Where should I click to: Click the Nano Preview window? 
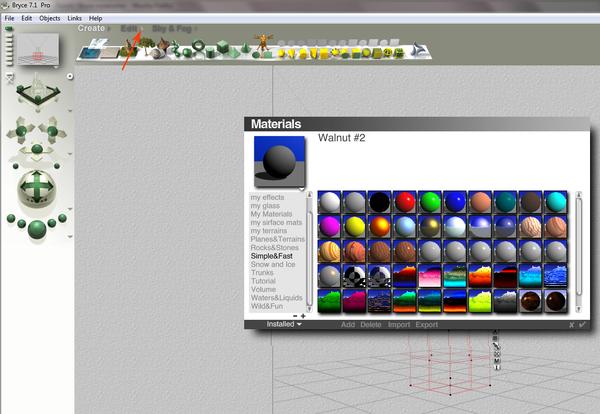click(39, 49)
